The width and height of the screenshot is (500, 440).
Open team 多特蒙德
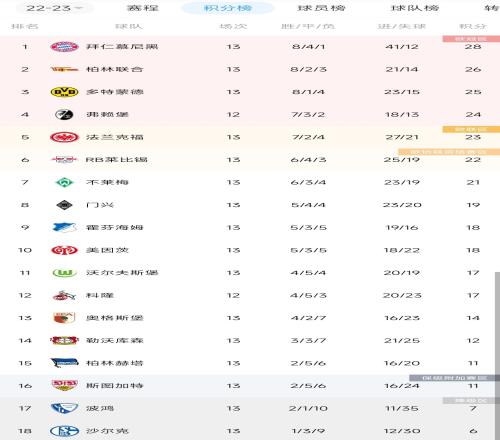click(115, 92)
